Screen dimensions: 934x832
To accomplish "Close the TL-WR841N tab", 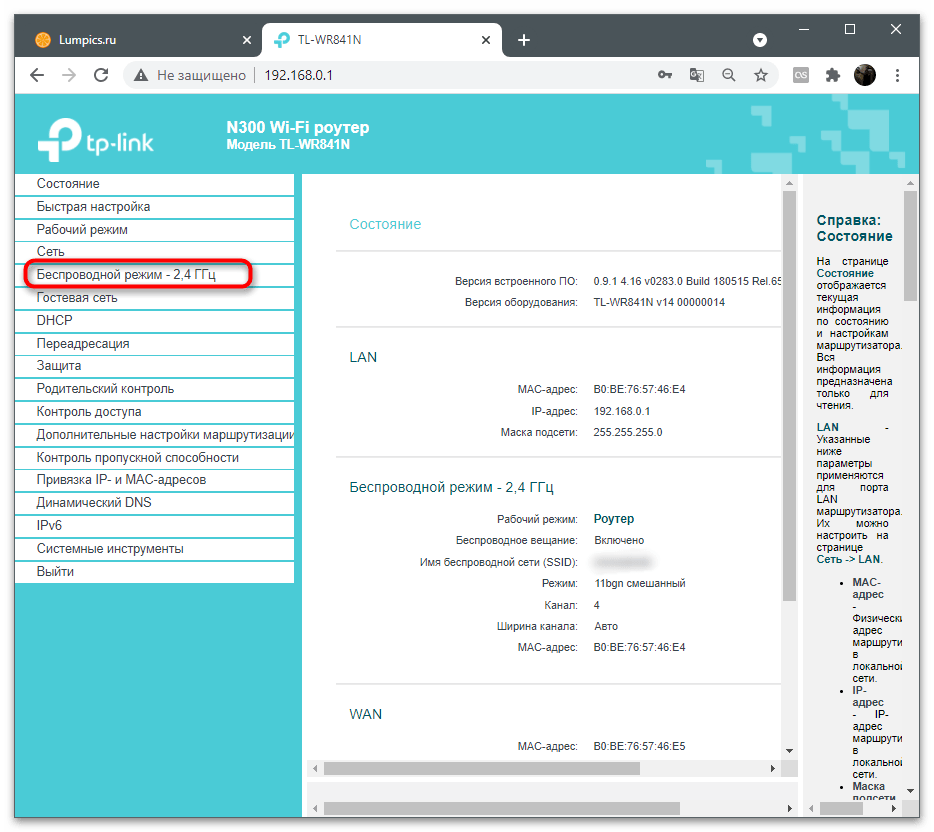I will pos(486,40).
